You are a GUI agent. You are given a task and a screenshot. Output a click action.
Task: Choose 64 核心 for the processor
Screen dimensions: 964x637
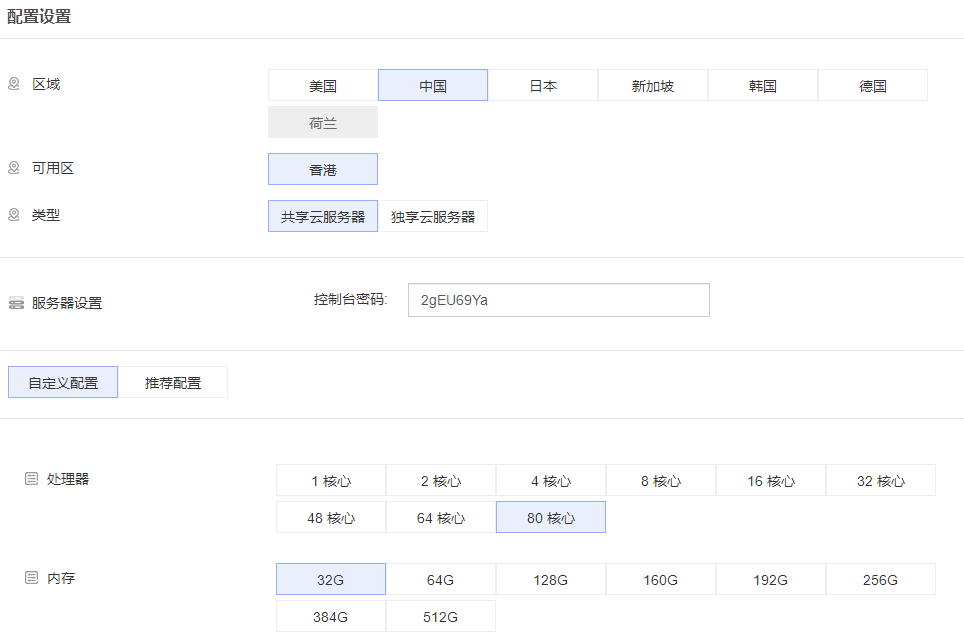tap(441, 518)
